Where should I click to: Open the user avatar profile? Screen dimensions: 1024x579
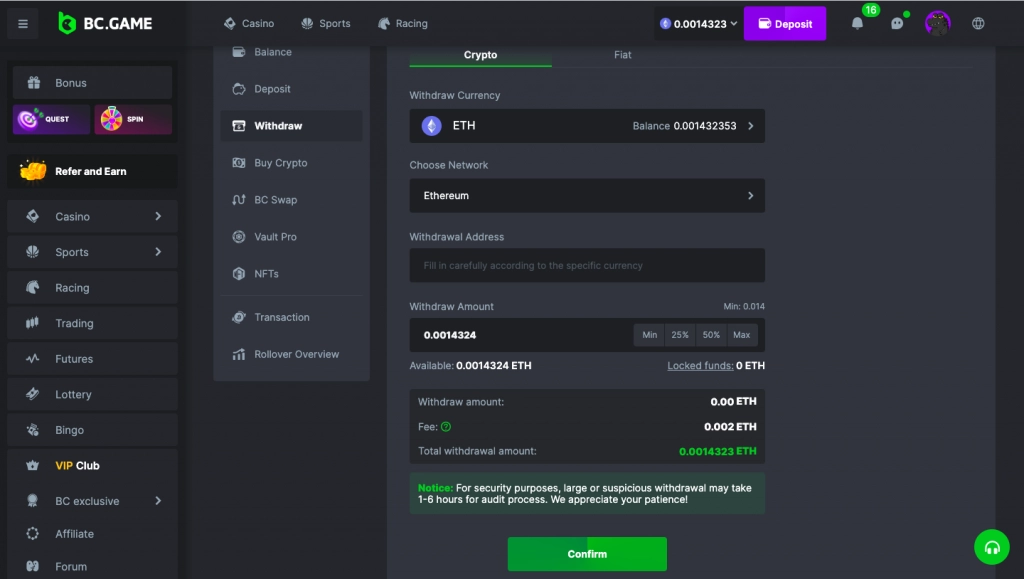coord(937,23)
